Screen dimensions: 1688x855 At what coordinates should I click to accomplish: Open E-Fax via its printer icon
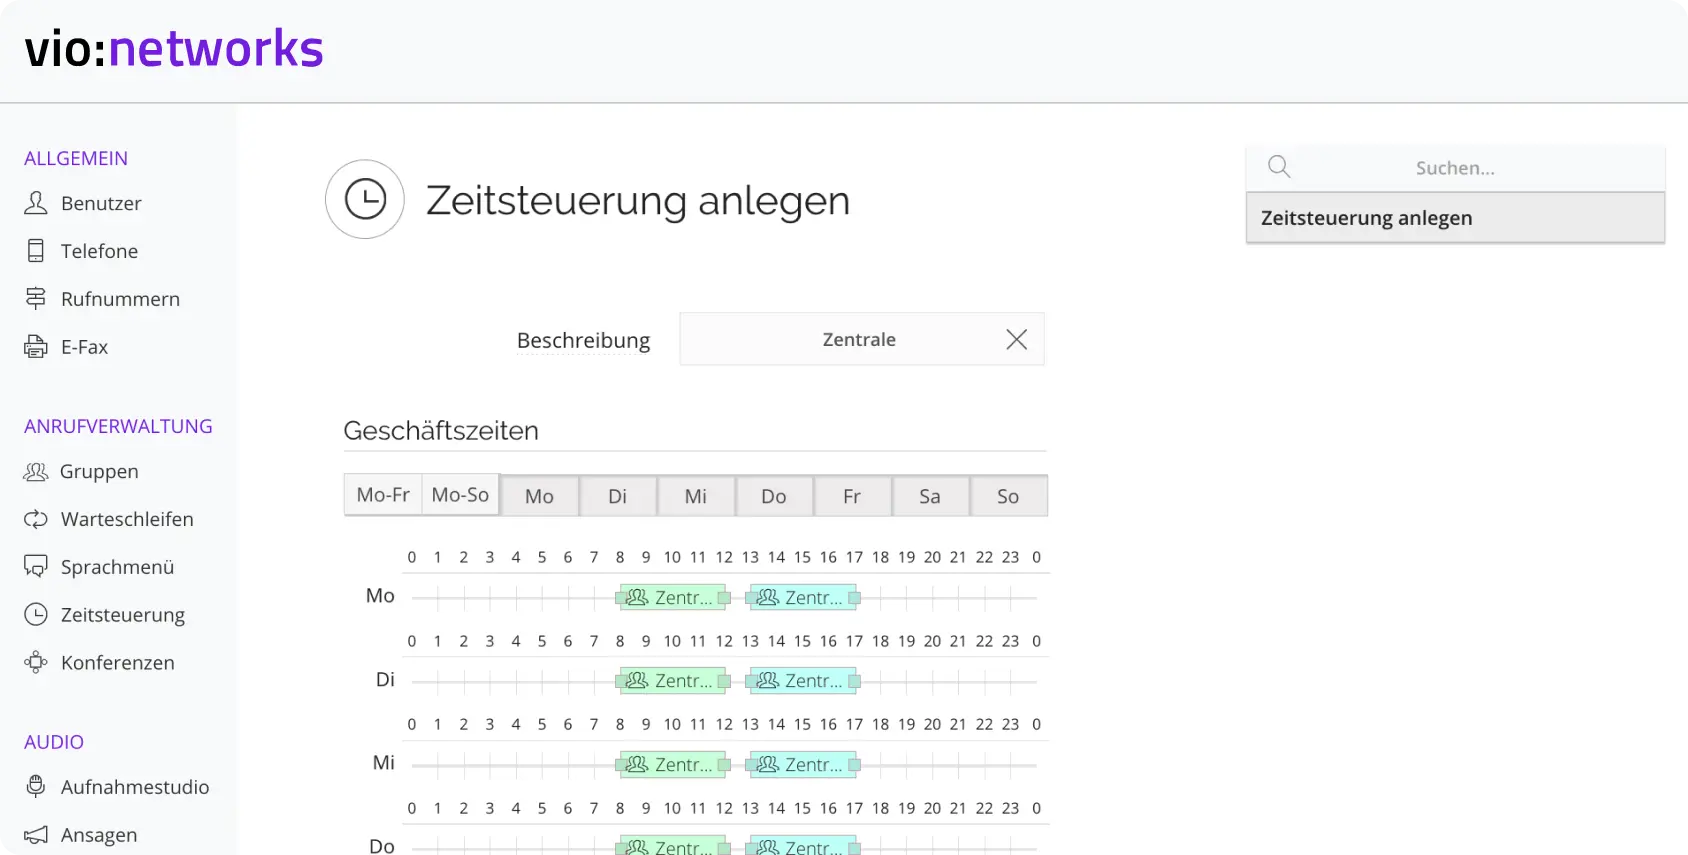tap(36, 347)
